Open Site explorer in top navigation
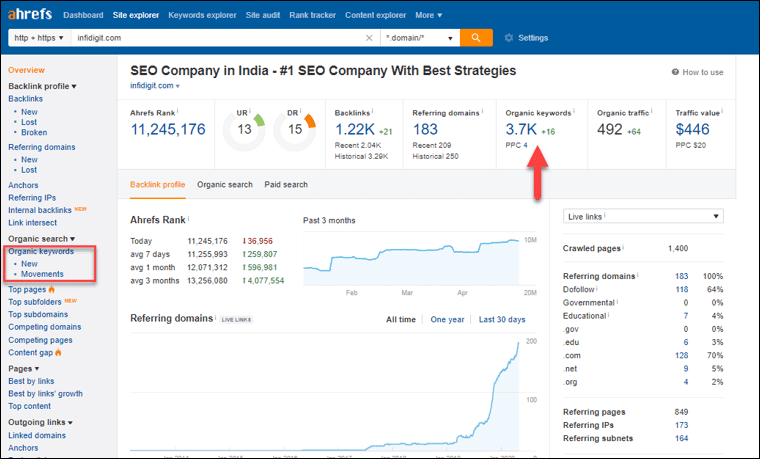 [136, 15]
